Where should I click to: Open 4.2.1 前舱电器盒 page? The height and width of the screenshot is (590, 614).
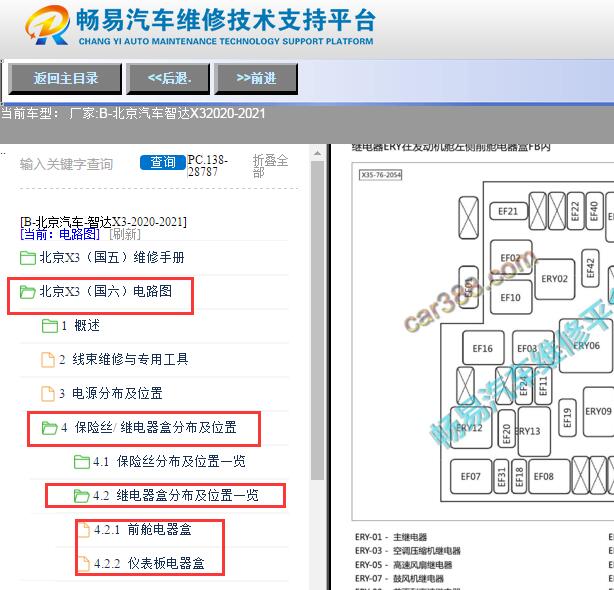(x=143, y=530)
